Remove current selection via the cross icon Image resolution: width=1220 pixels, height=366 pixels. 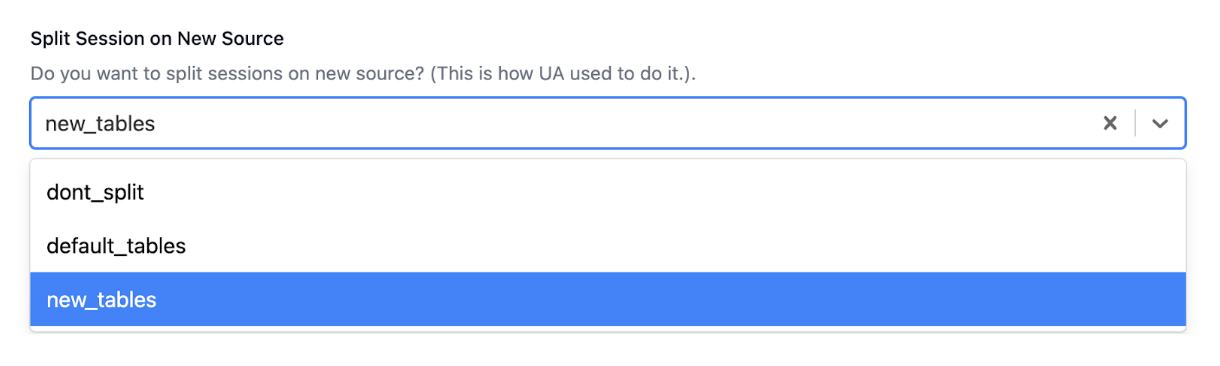tap(1110, 123)
